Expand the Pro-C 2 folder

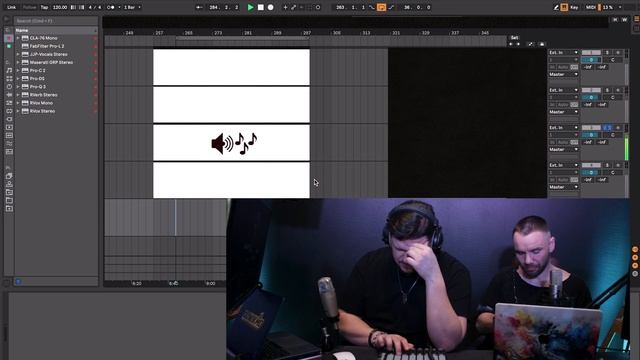click(x=18, y=71)
